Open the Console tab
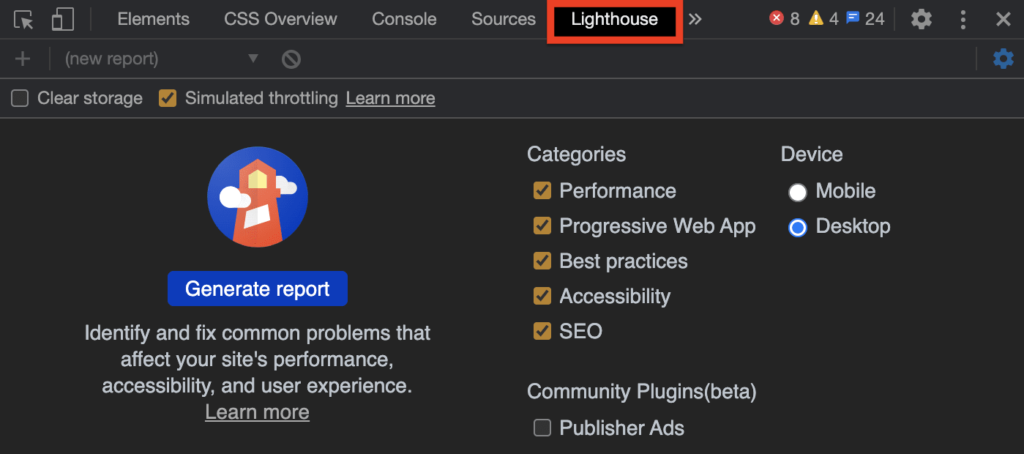Viewport: 1024px width, 454px height. pos(404,19)
